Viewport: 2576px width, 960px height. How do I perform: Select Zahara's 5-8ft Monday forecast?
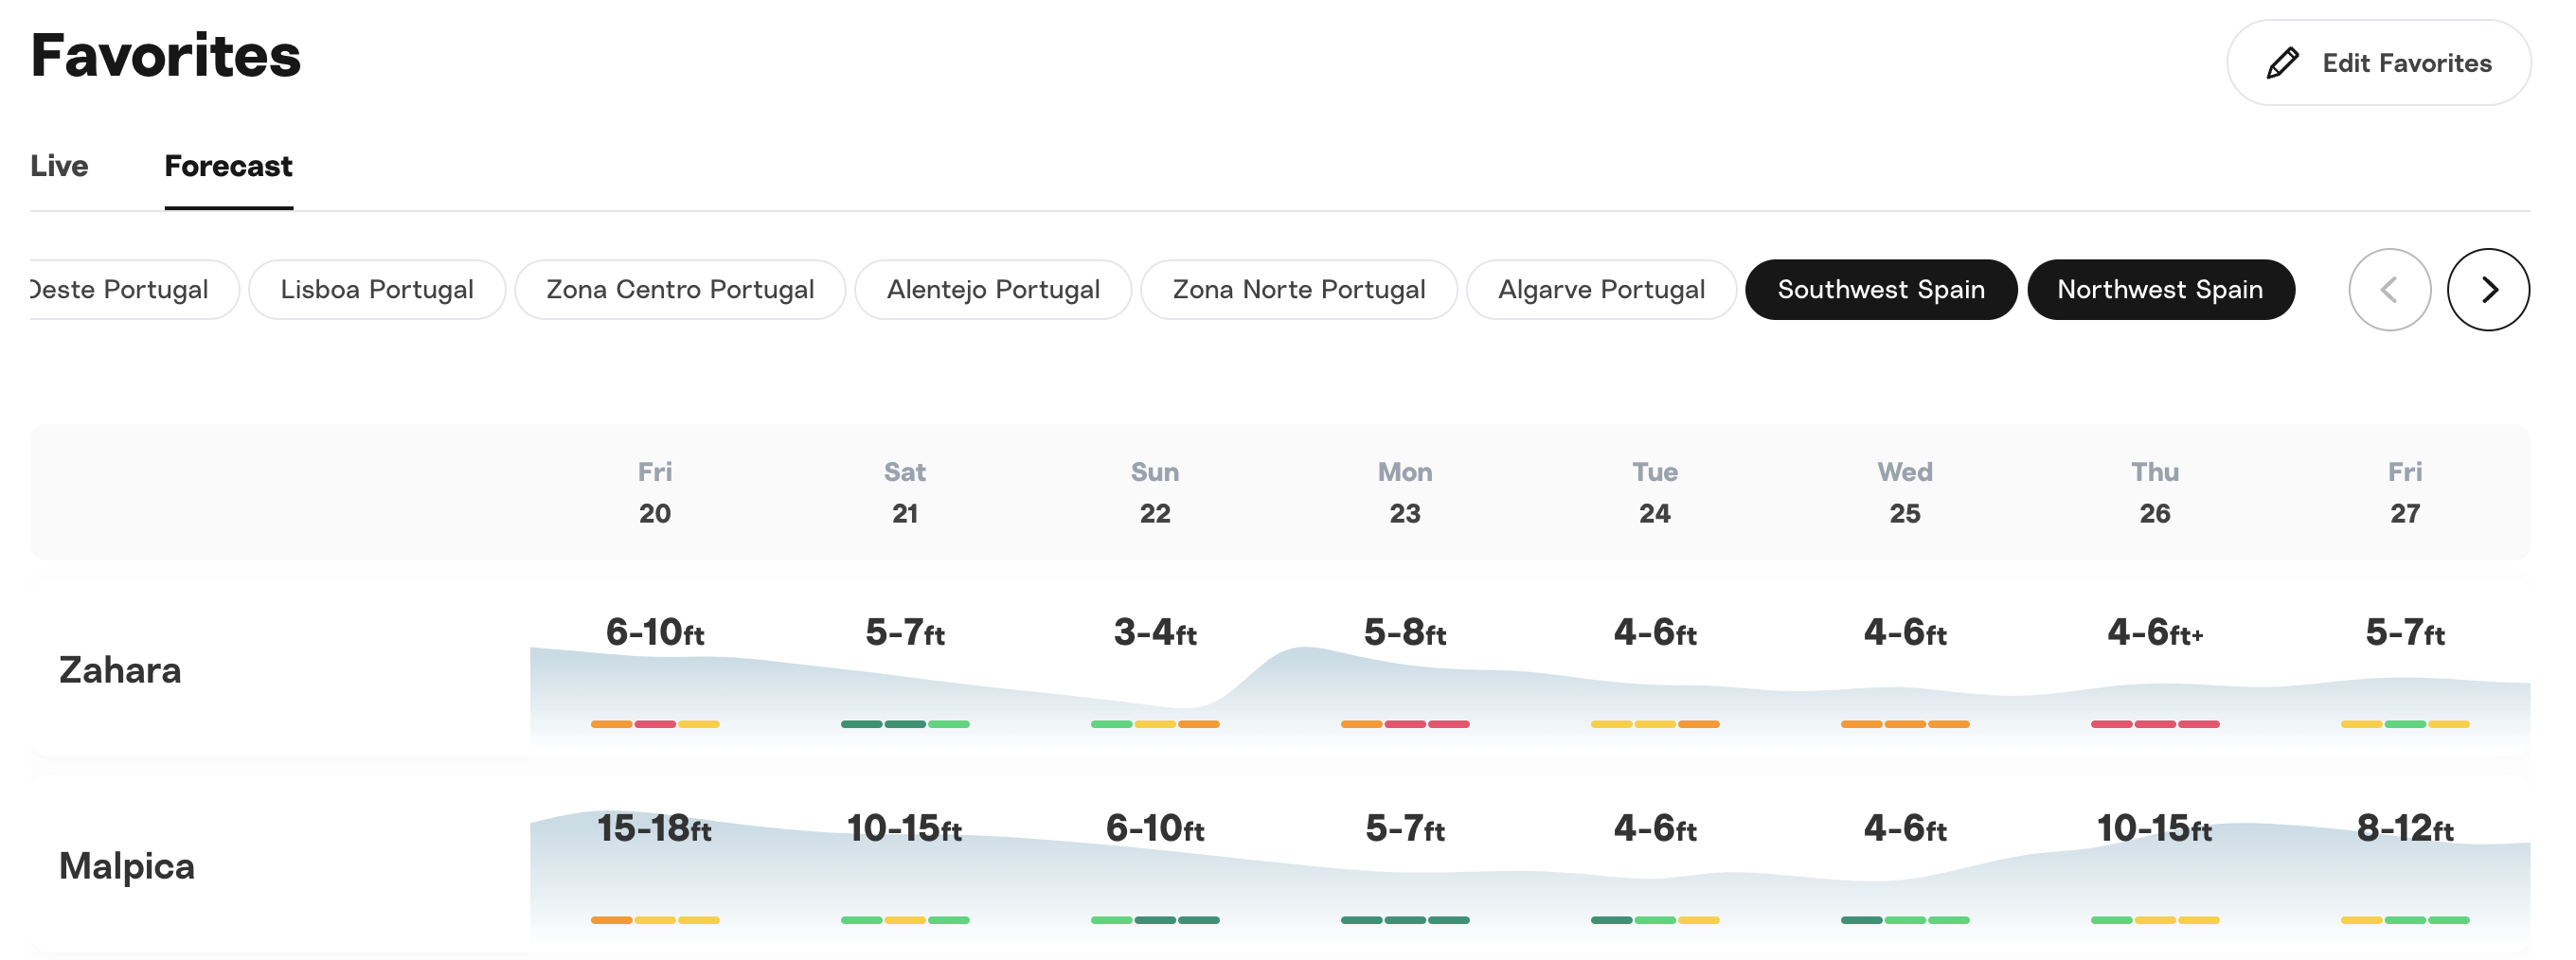[1405, 632]
